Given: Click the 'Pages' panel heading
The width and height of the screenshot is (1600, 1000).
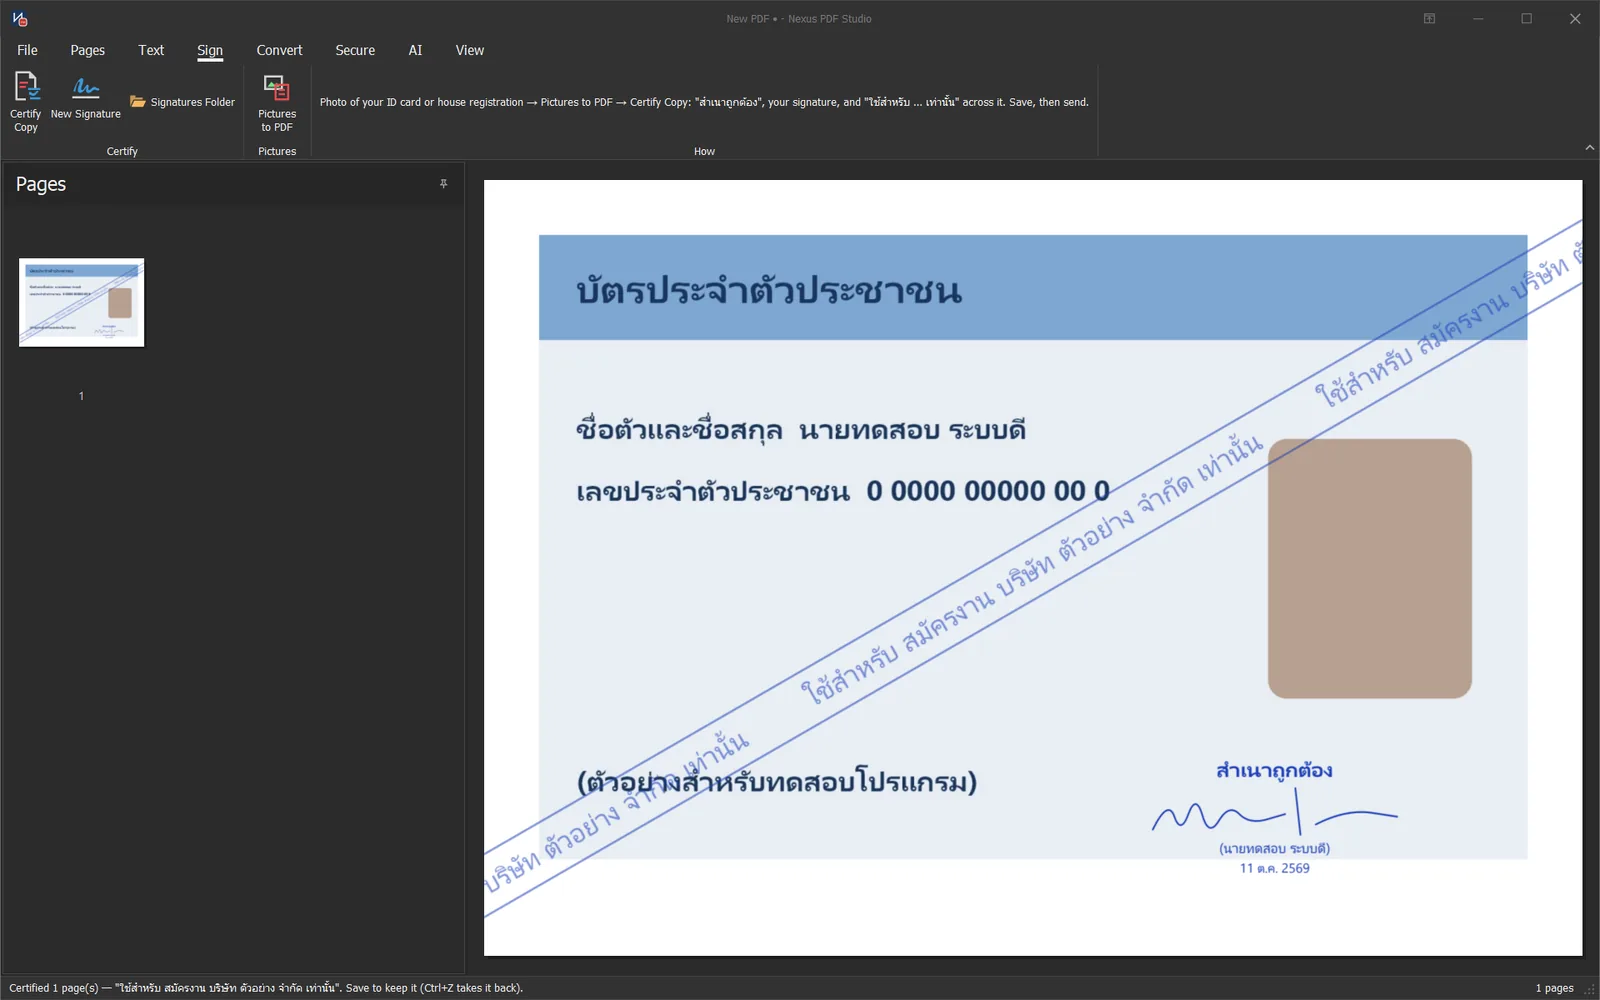Looking at the screenshot, I should click(x=41, y=184).
